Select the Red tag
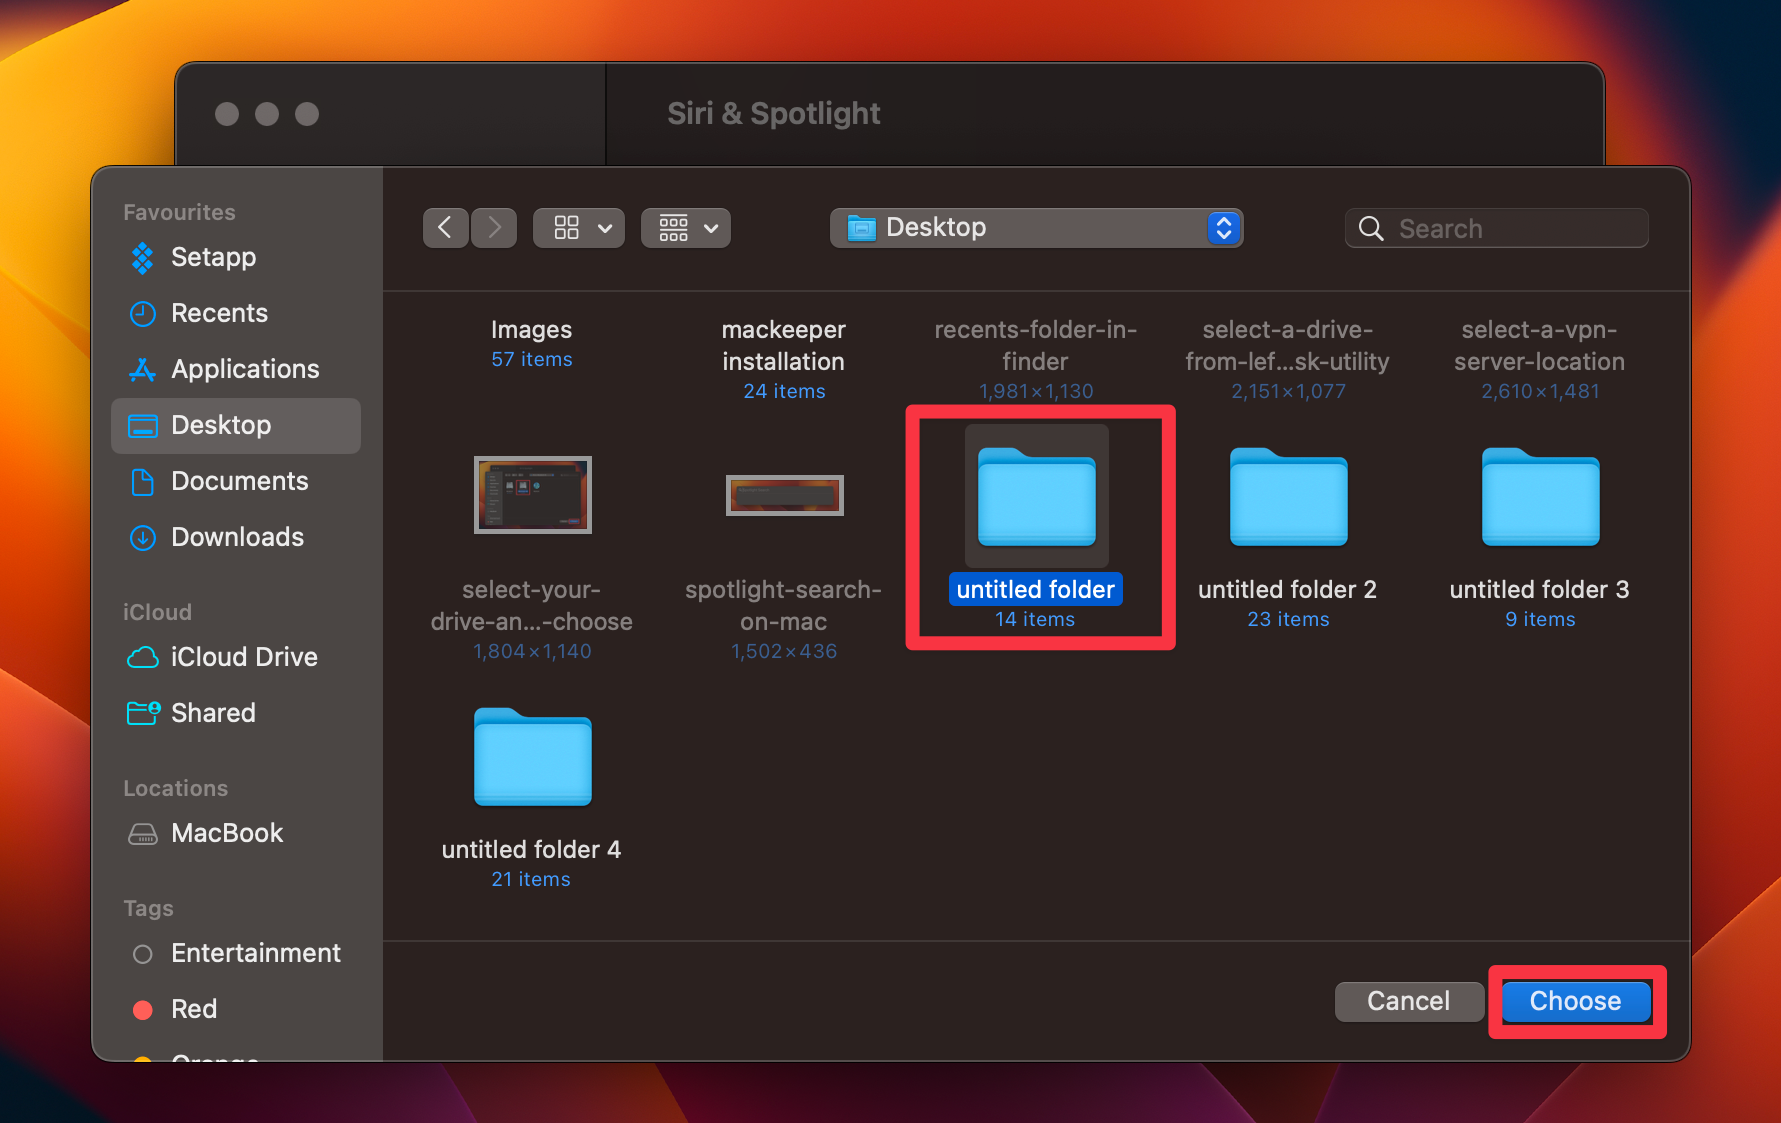Image resolution: width=1781 pixels, height=1123 pixels. [194, 1009]
